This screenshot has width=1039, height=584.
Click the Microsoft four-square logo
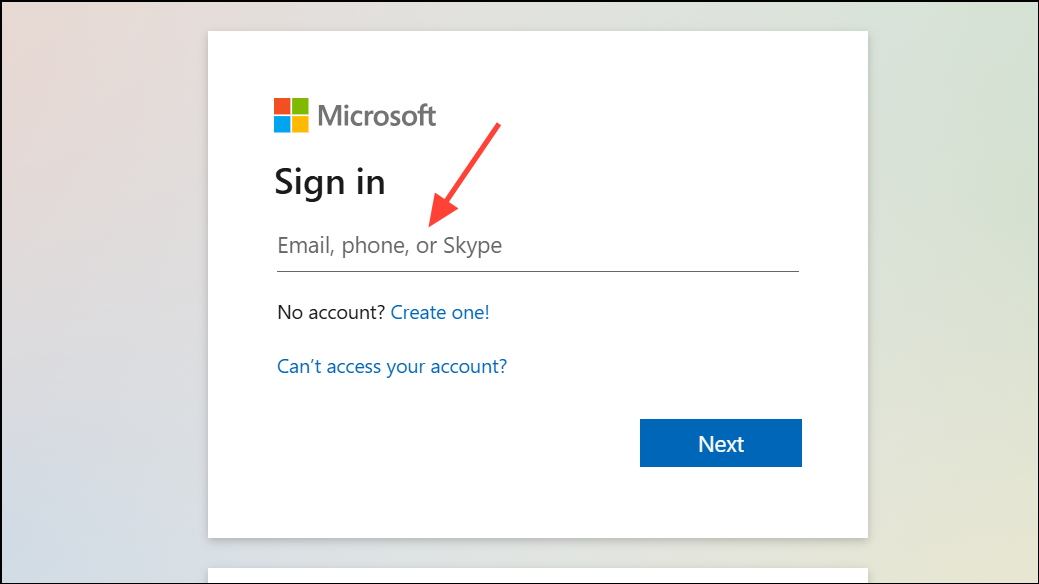coord(291,115)
